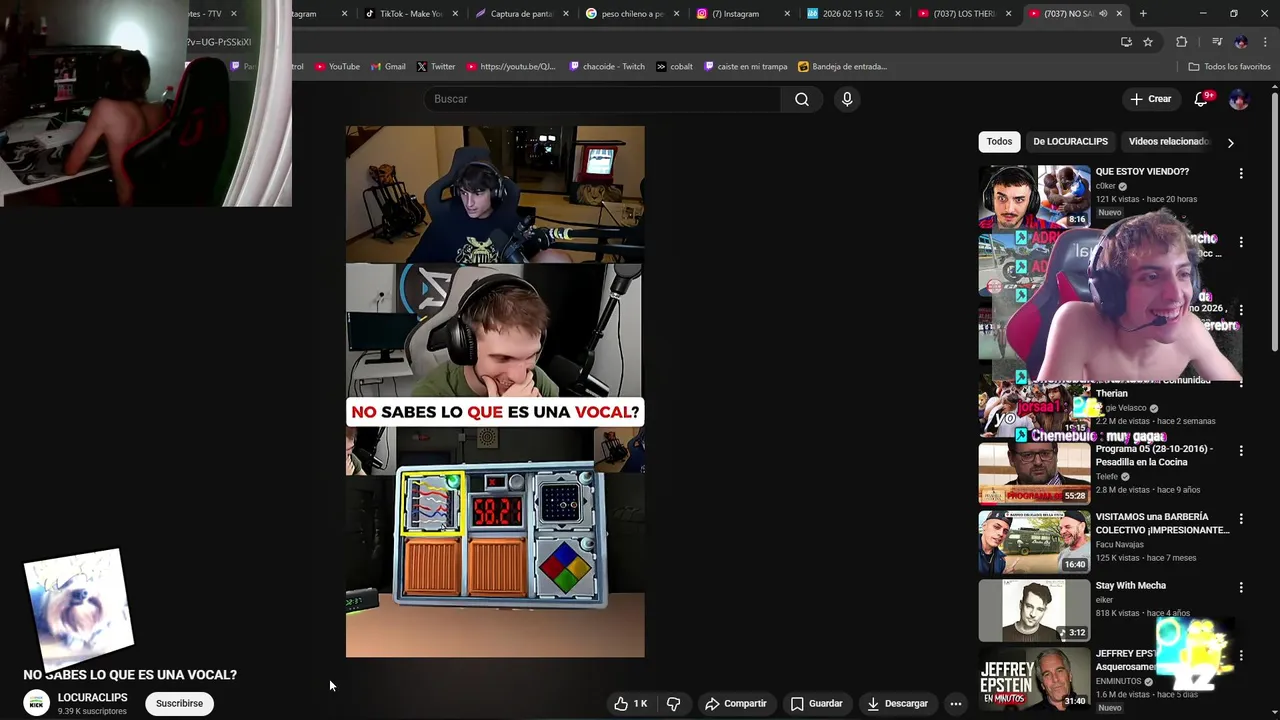Screen dimensions: 1280x720
Task: Start voice search with the microphone icon
Action: click(x=847, y=99)
